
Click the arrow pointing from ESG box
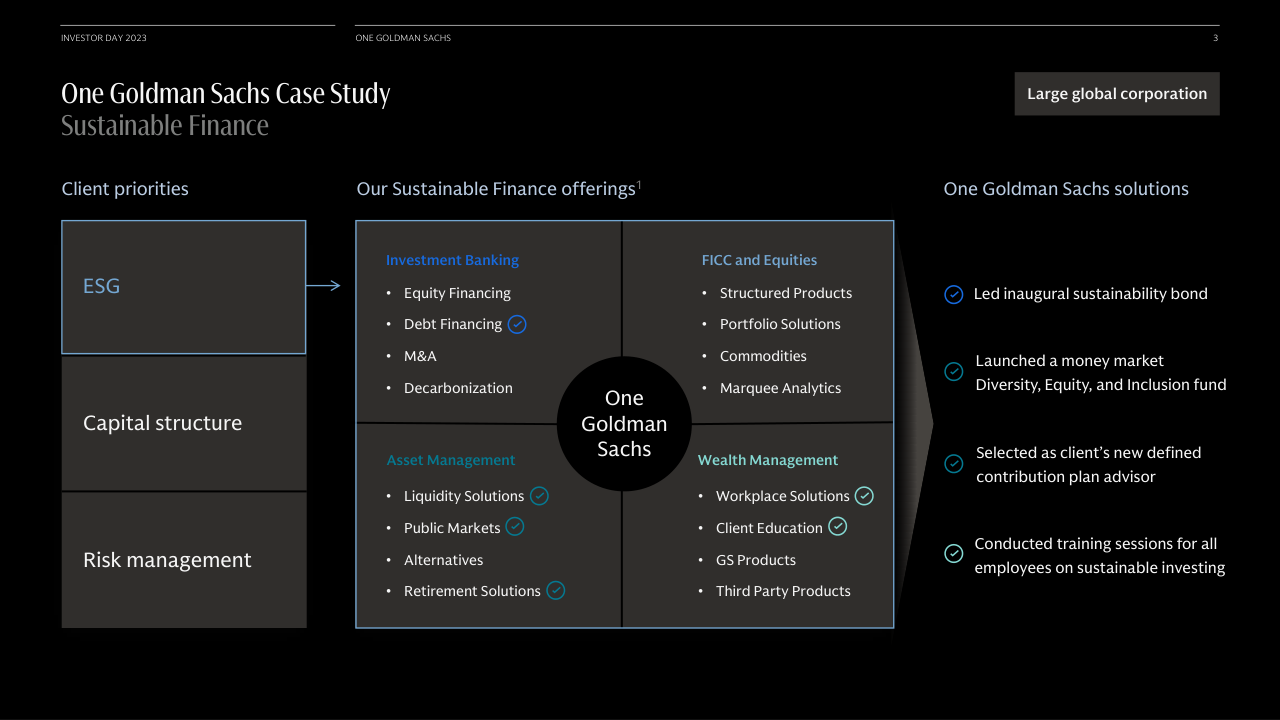[x=323, y=286]
